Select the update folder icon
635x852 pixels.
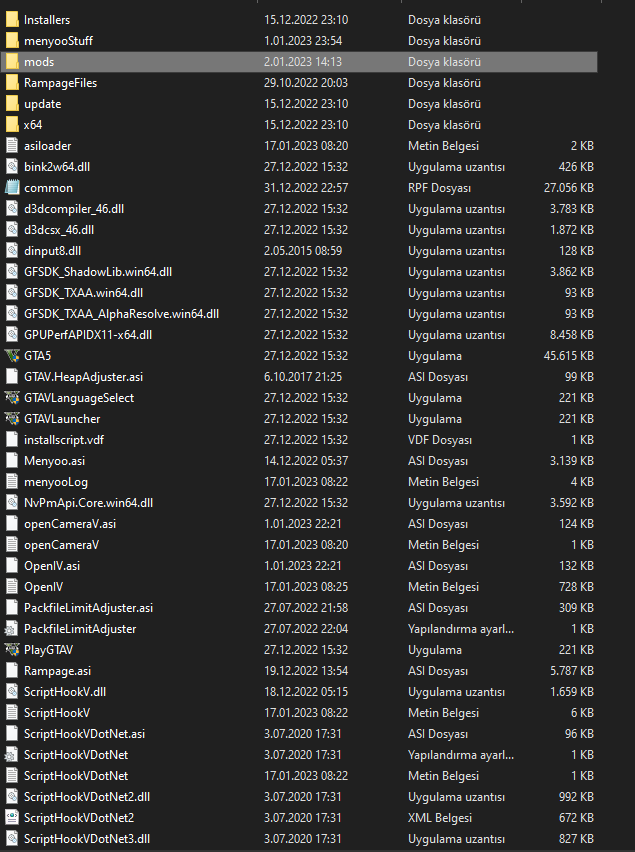pyautogui.click(x=12, y=104)
